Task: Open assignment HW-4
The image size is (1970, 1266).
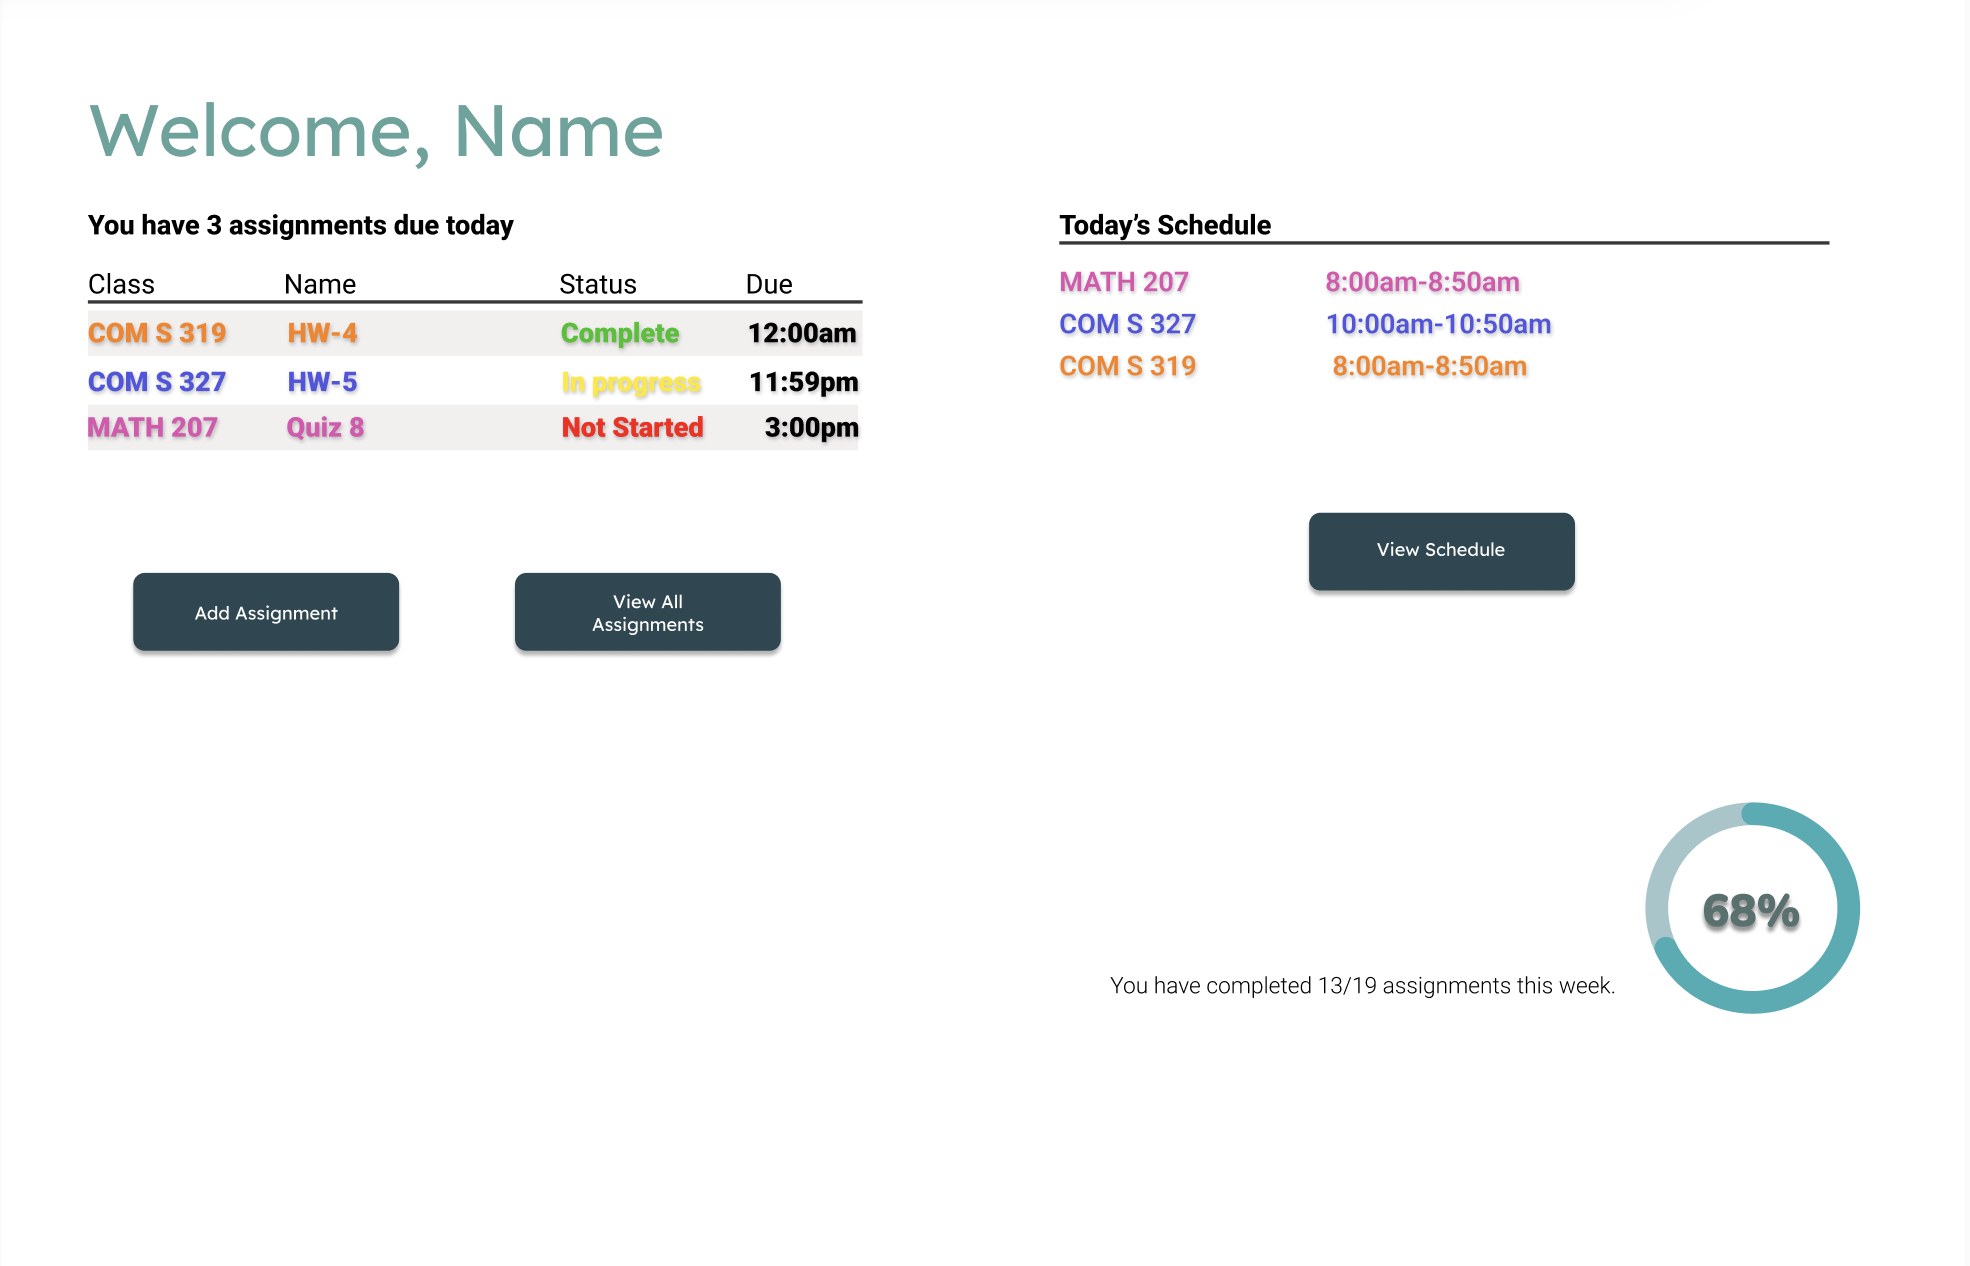Action: click(x=322, y=333)
